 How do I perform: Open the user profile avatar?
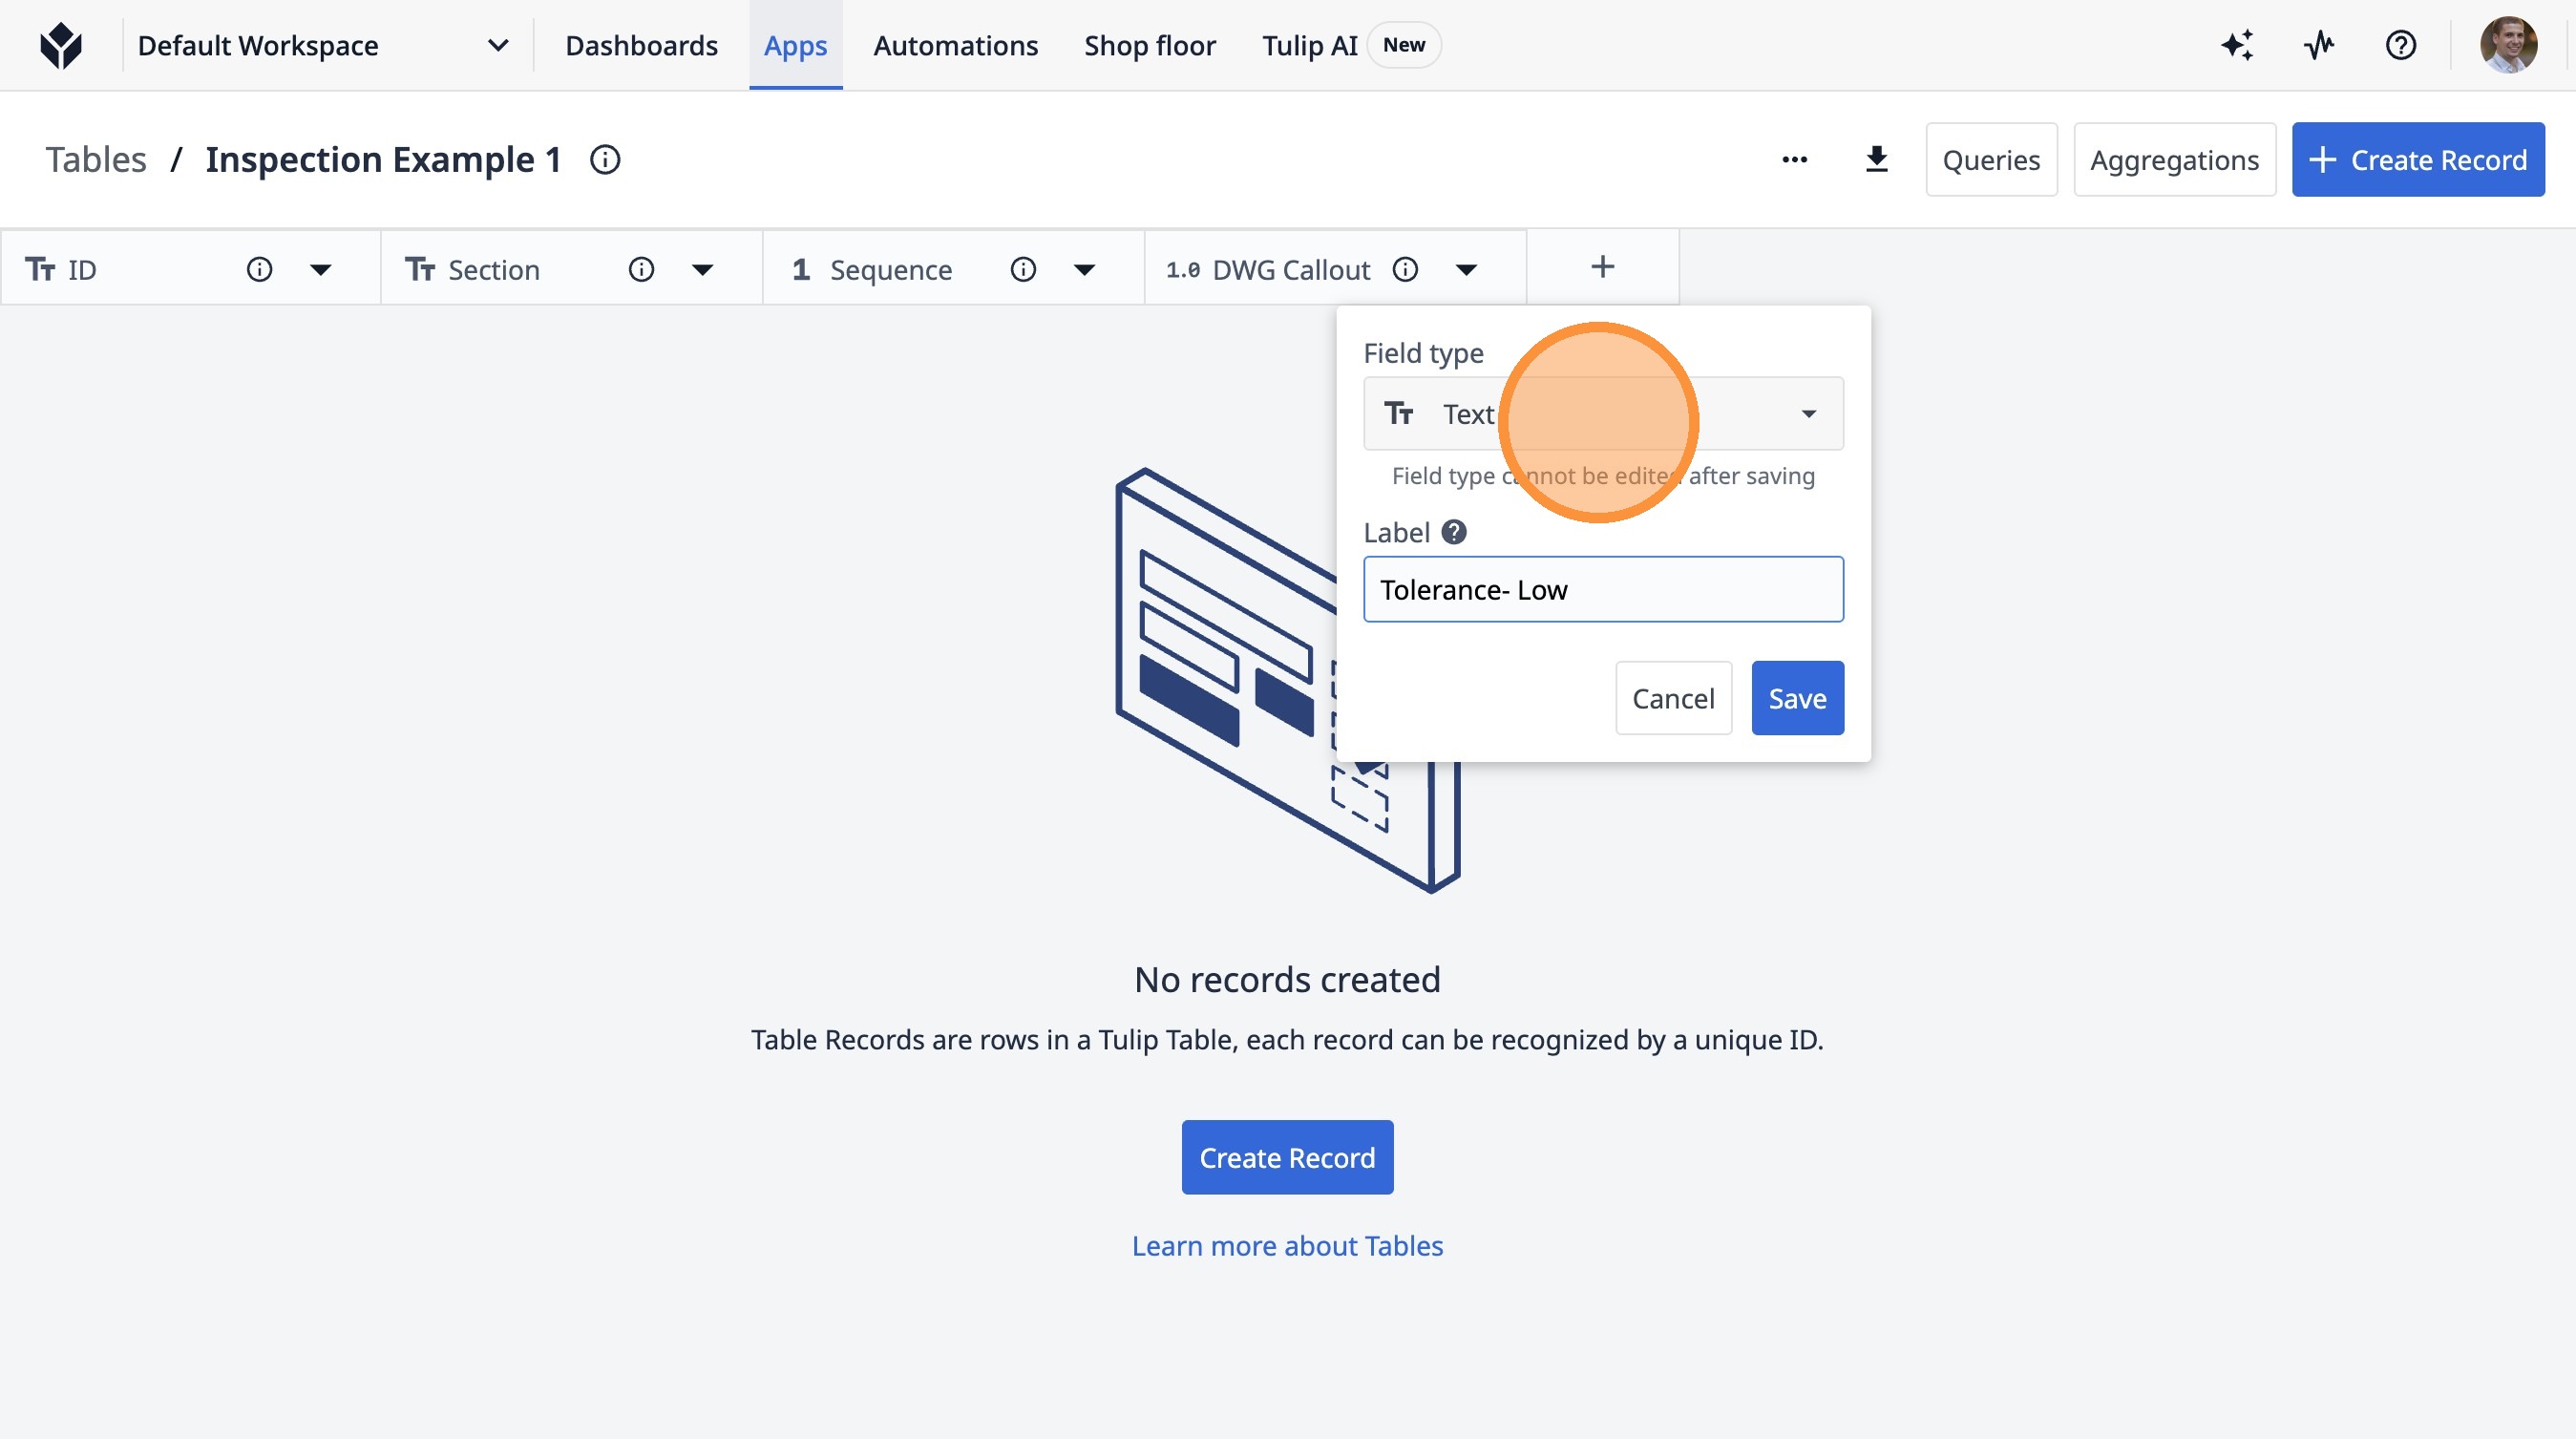[2507, 45]
